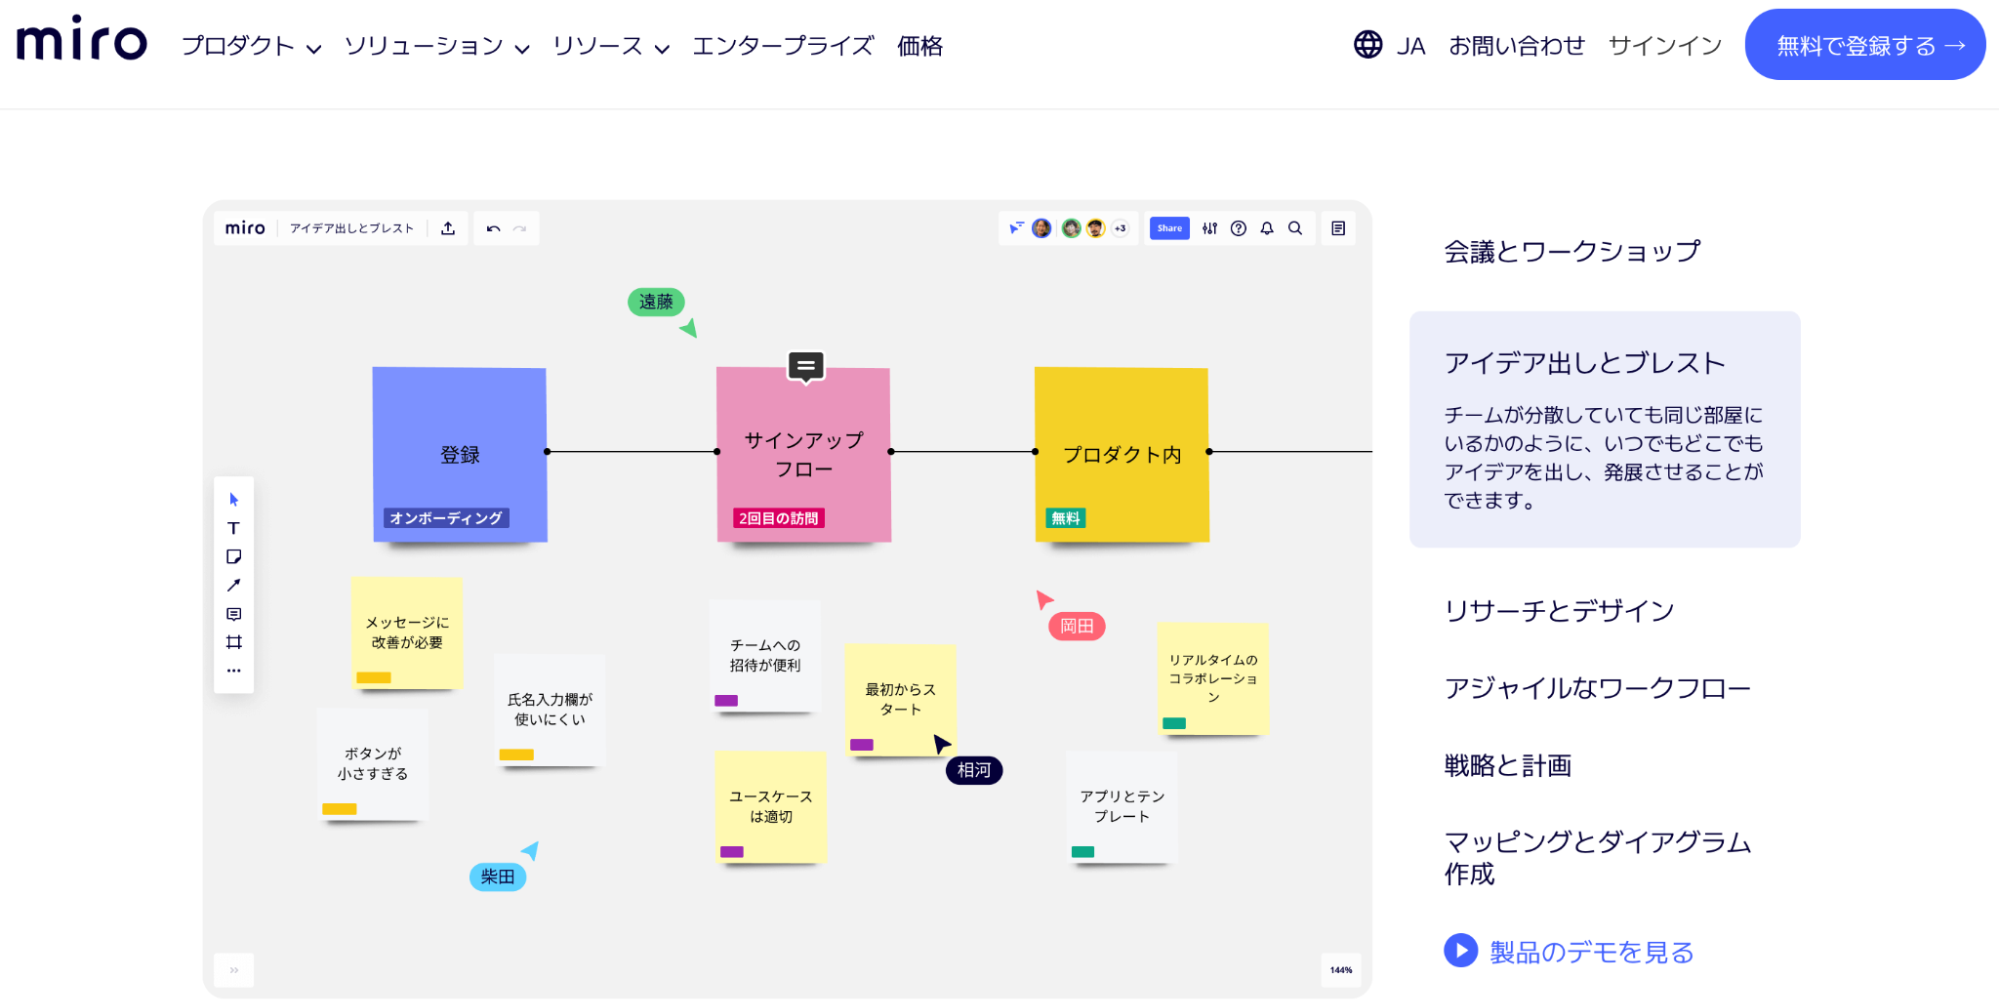The image size is (1999, 1004).
Task: Expand the リソース menu
Action: pos(610,46)
